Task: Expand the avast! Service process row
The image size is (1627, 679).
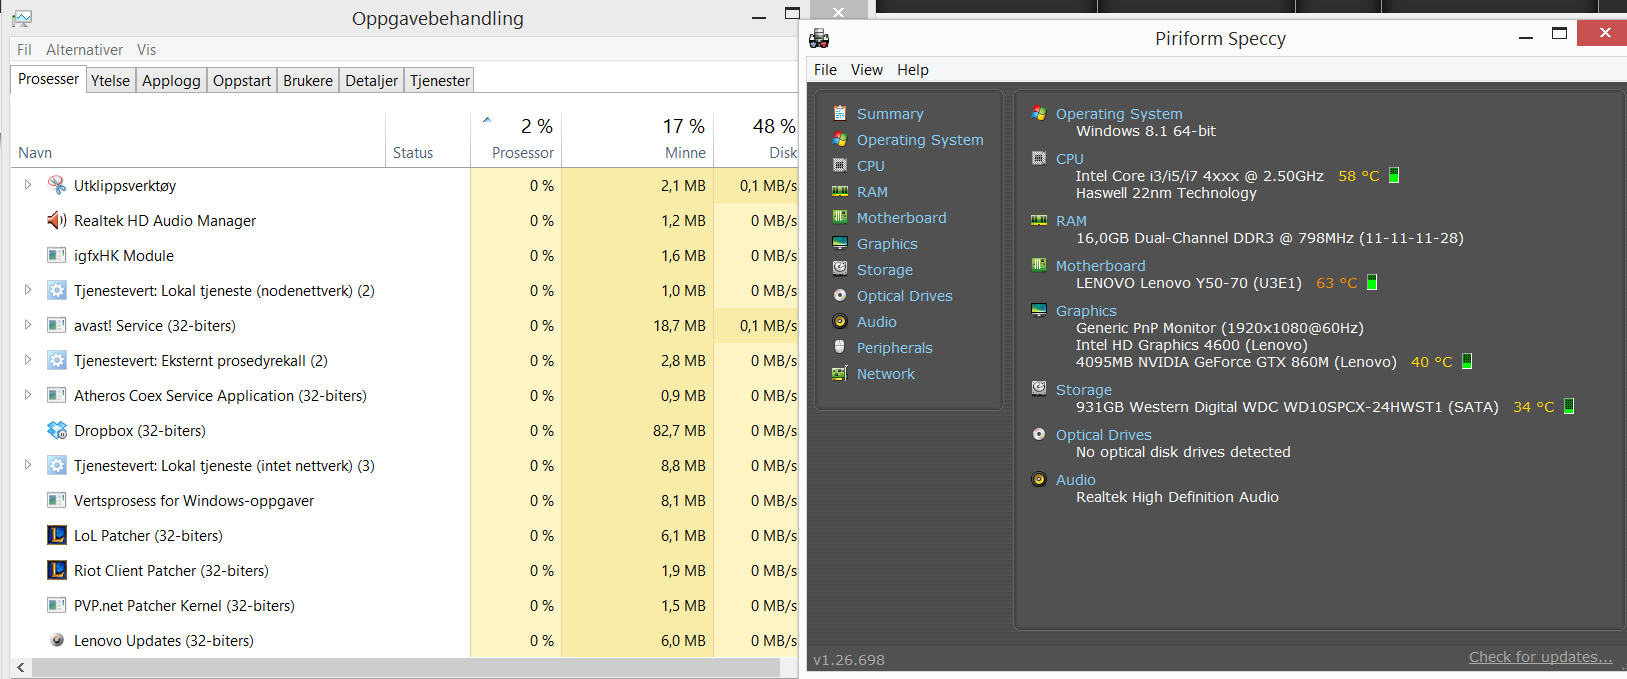Action: point(28,325)
